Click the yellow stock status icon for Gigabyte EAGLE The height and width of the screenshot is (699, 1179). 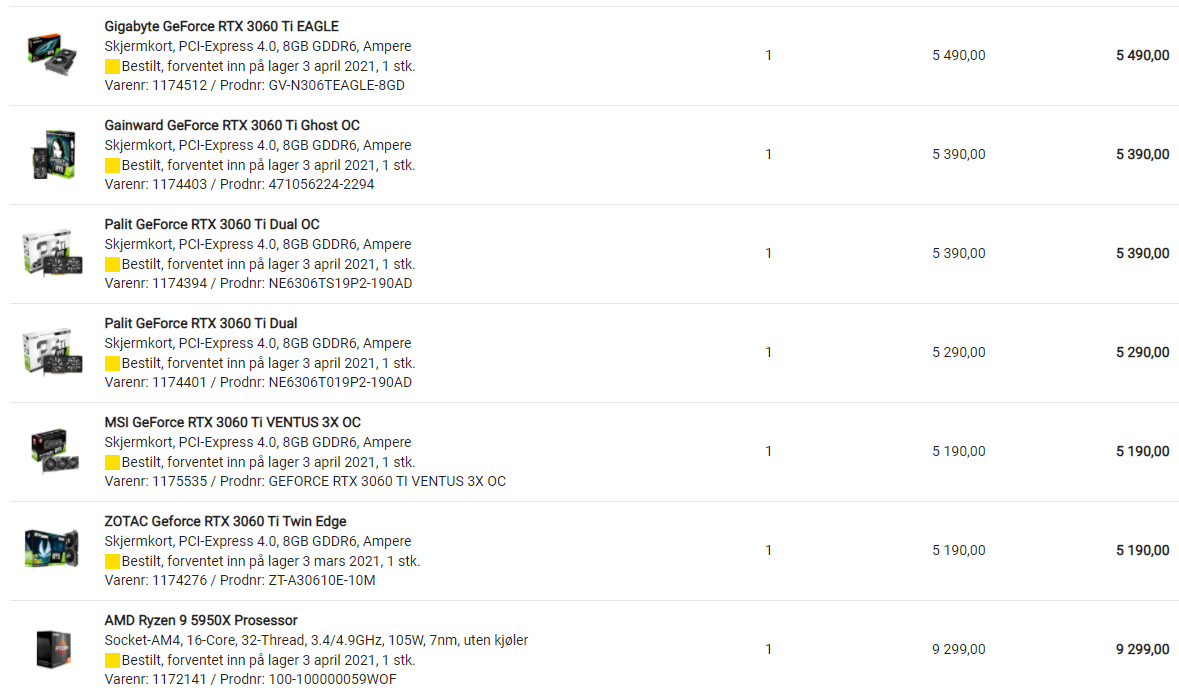point(112,66)
